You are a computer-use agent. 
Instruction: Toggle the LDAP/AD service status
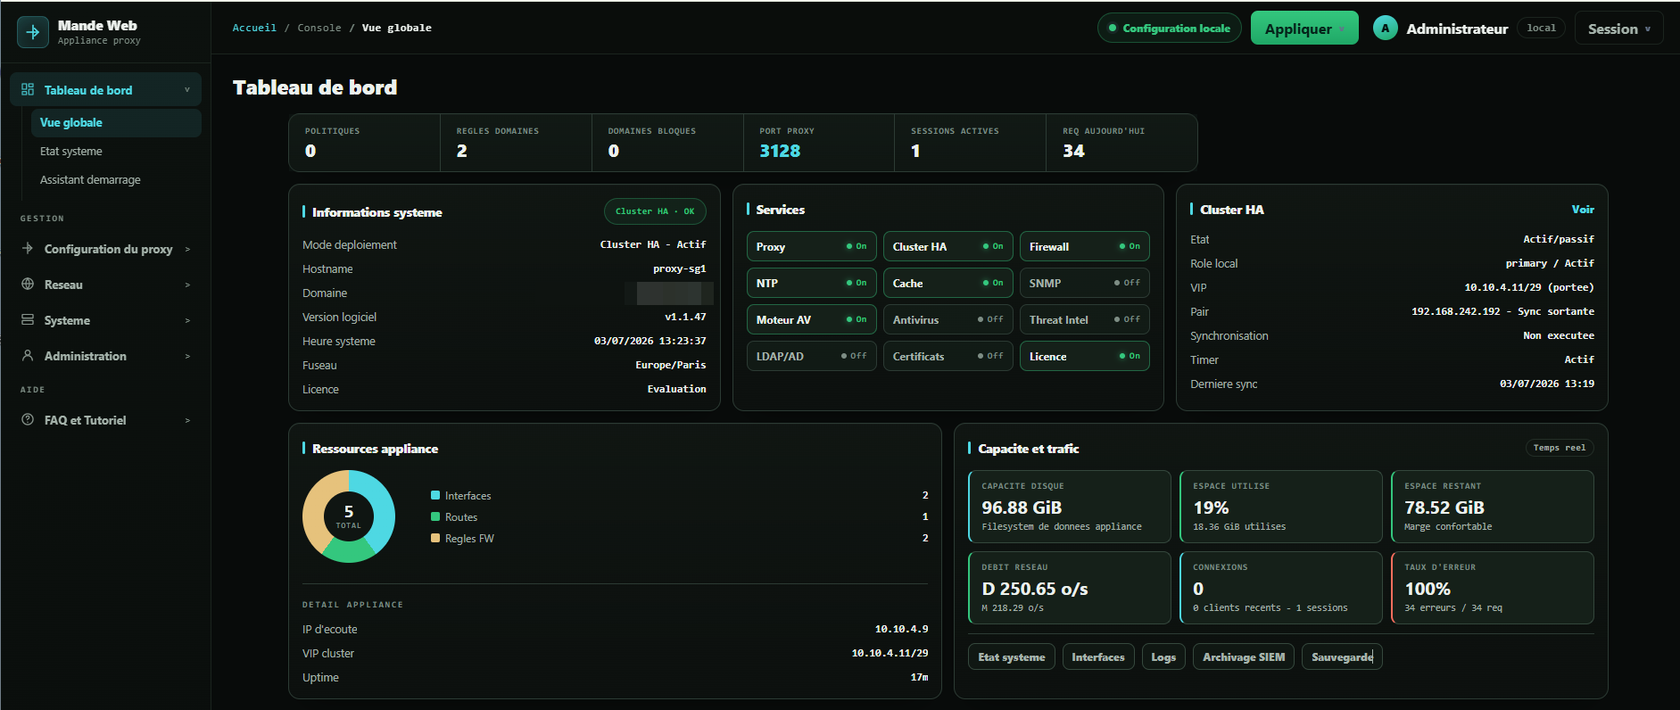click(x=854, y=356)
